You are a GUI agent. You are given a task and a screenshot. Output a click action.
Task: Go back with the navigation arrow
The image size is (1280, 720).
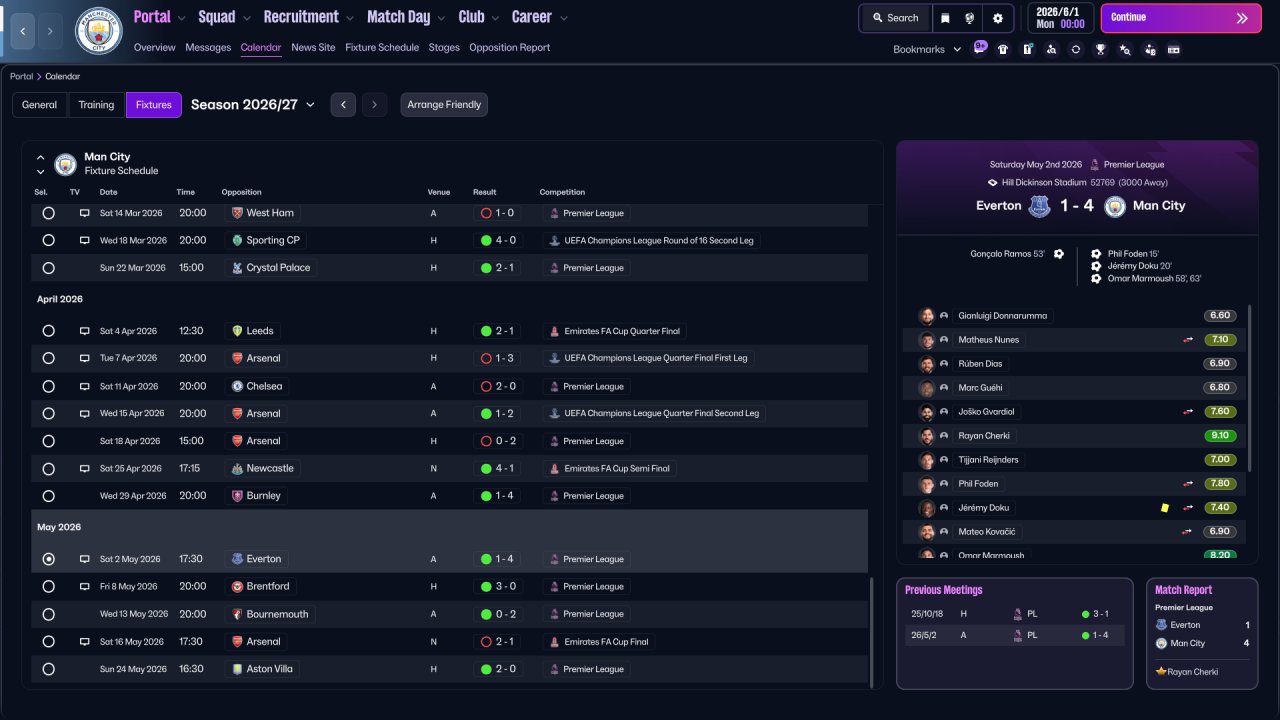(x=22, y=31)
